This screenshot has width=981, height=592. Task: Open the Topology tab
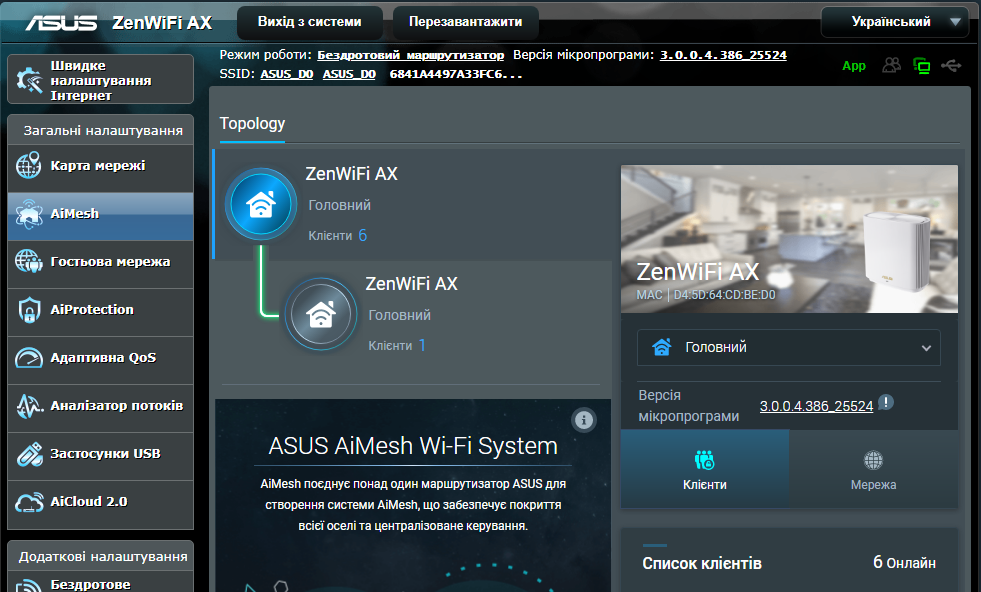[x=252, y=124]
